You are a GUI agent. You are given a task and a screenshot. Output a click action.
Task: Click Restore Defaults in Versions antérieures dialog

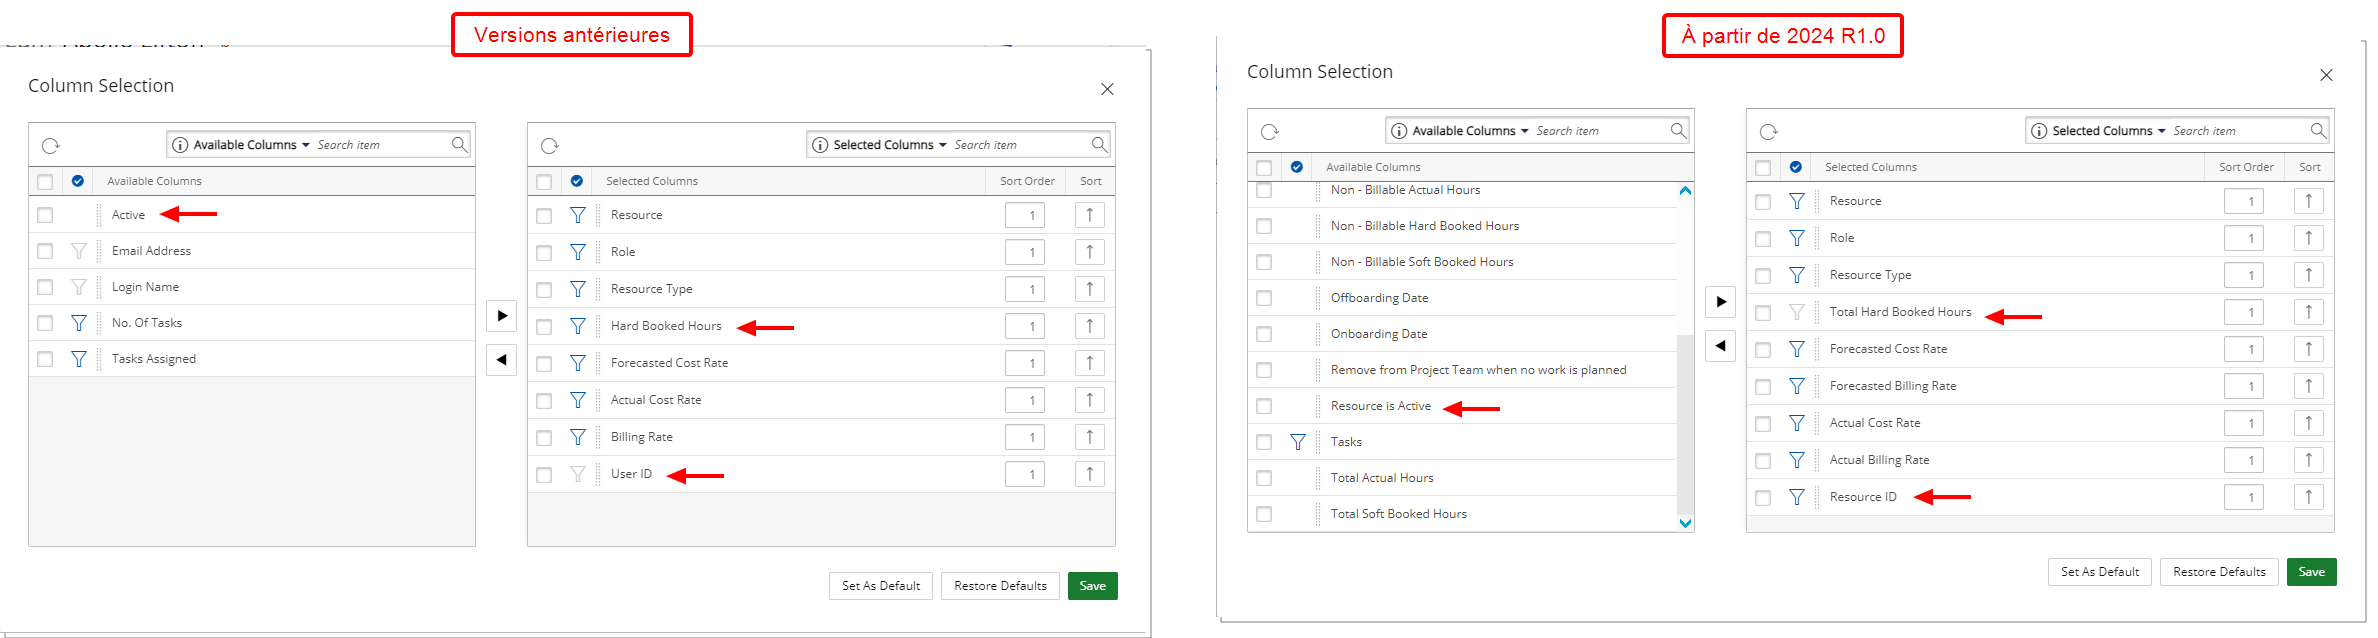coord(1000,586)
